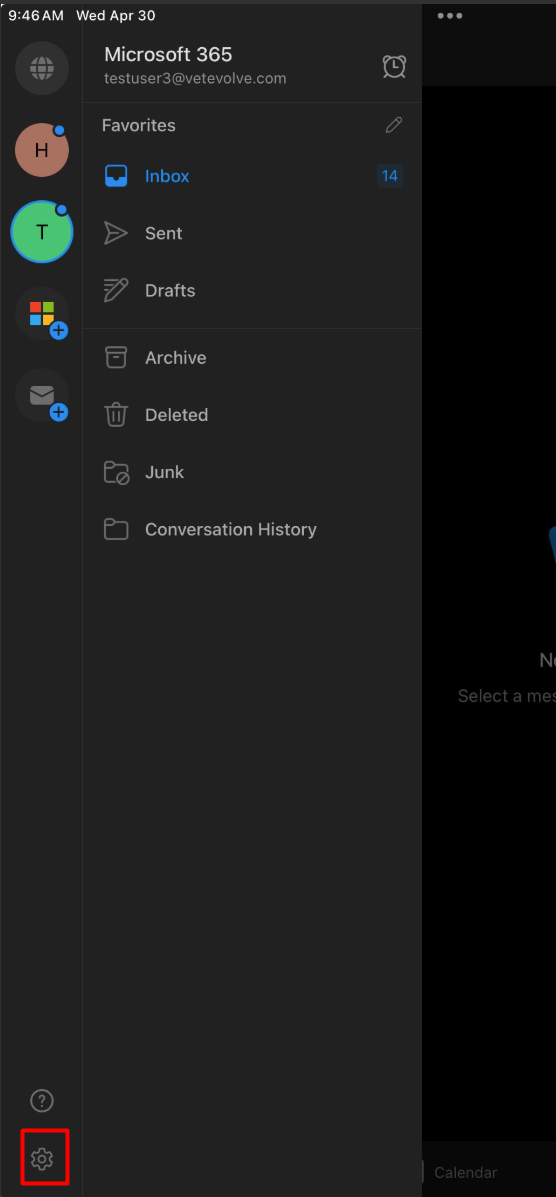
Task: Open the all accounts globe icon
Action: (42, 69)
